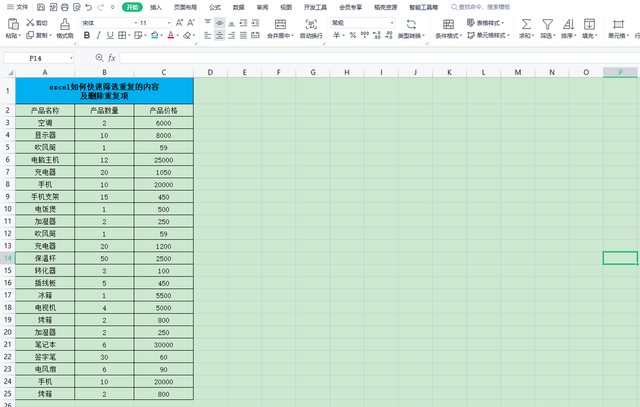Image resolution: width=640 pixels, height=407 pixels.
Task: Click the Fill icon
Action: [x=589, y=24]
